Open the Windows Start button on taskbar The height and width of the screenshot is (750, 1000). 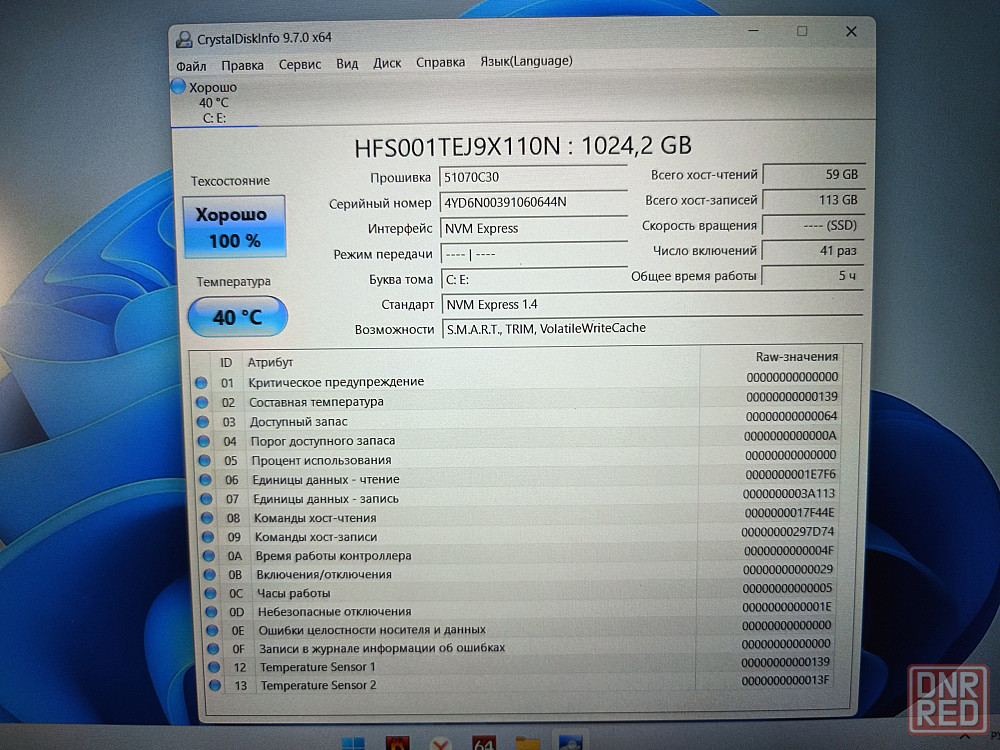tap(353, 743)
